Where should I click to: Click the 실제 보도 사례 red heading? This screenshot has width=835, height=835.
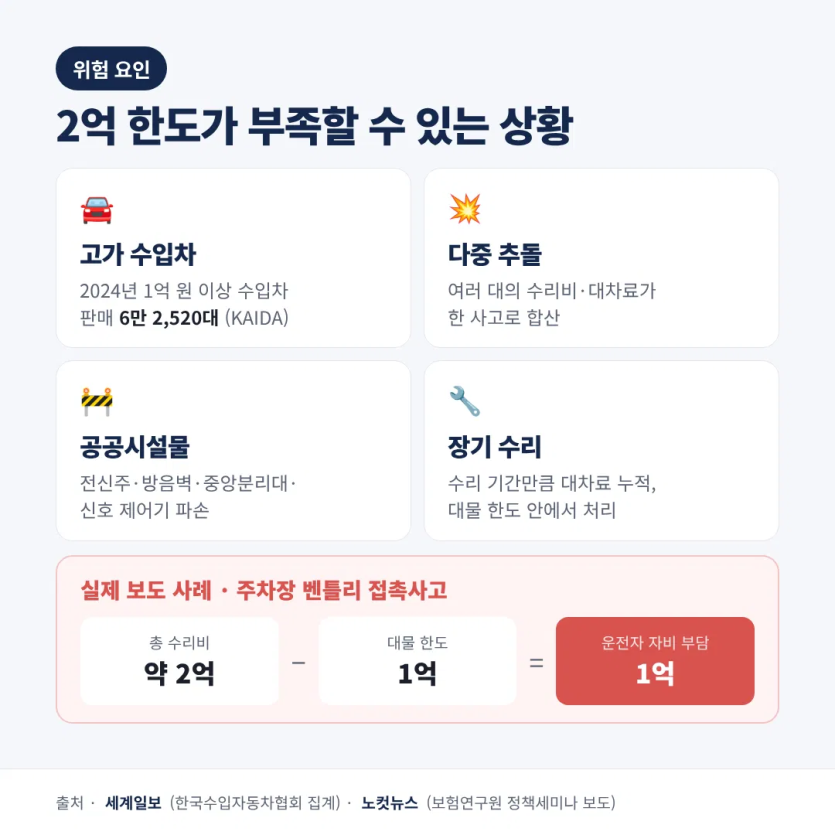(x=264, y=590)
